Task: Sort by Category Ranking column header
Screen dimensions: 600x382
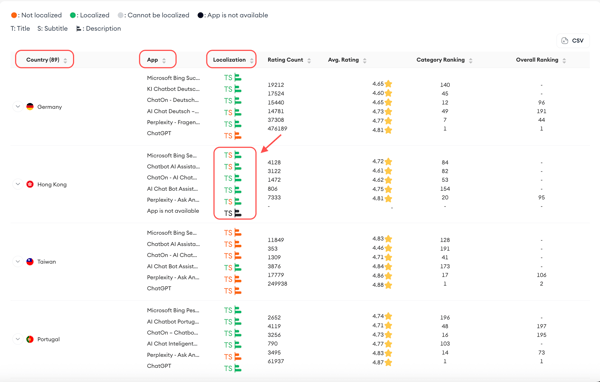Action: pyautogui.click(x=444, y=60)
